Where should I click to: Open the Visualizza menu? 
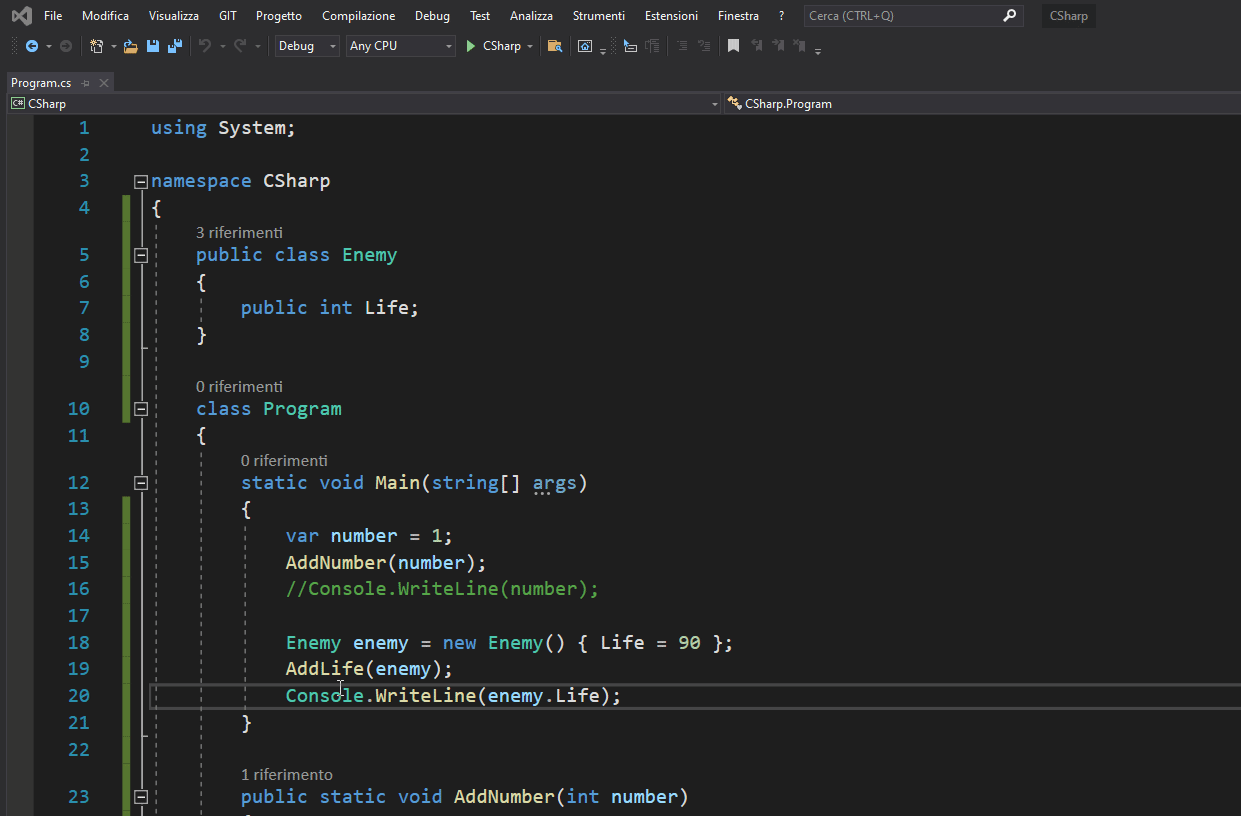[174, 16]
